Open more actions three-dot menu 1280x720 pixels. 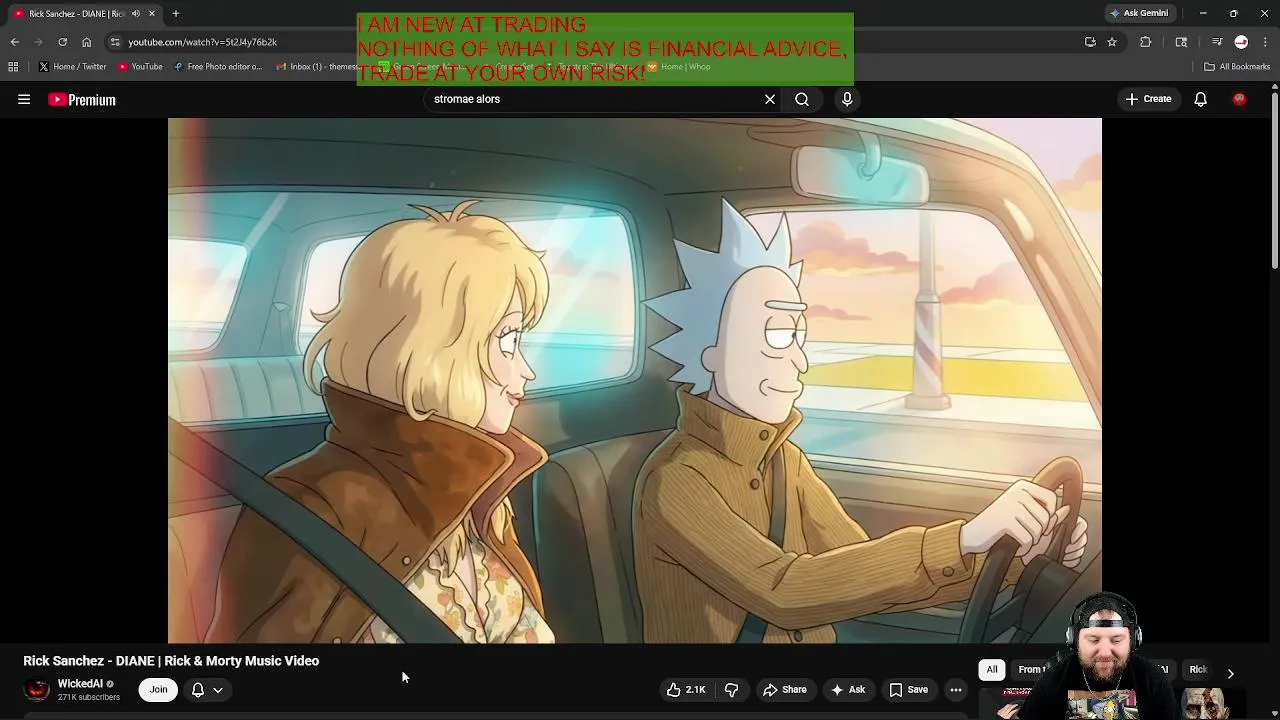tap(956, 689)
